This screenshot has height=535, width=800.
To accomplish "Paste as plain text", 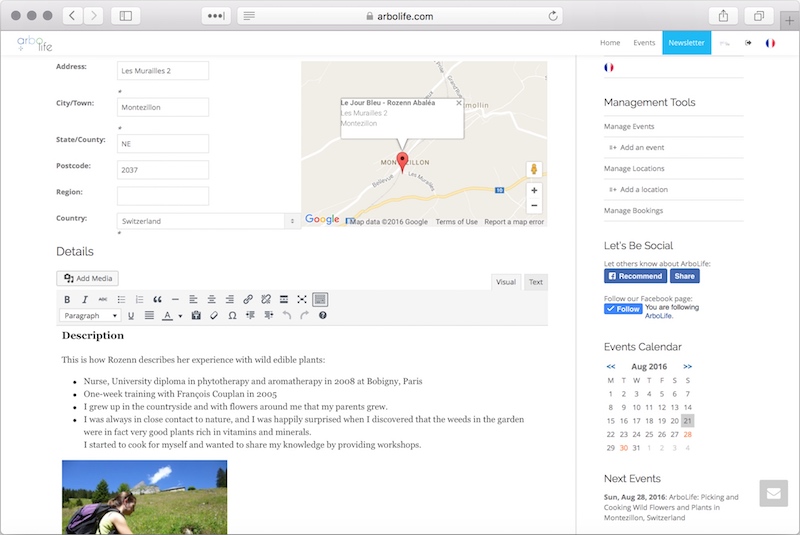I will [196, 316].
